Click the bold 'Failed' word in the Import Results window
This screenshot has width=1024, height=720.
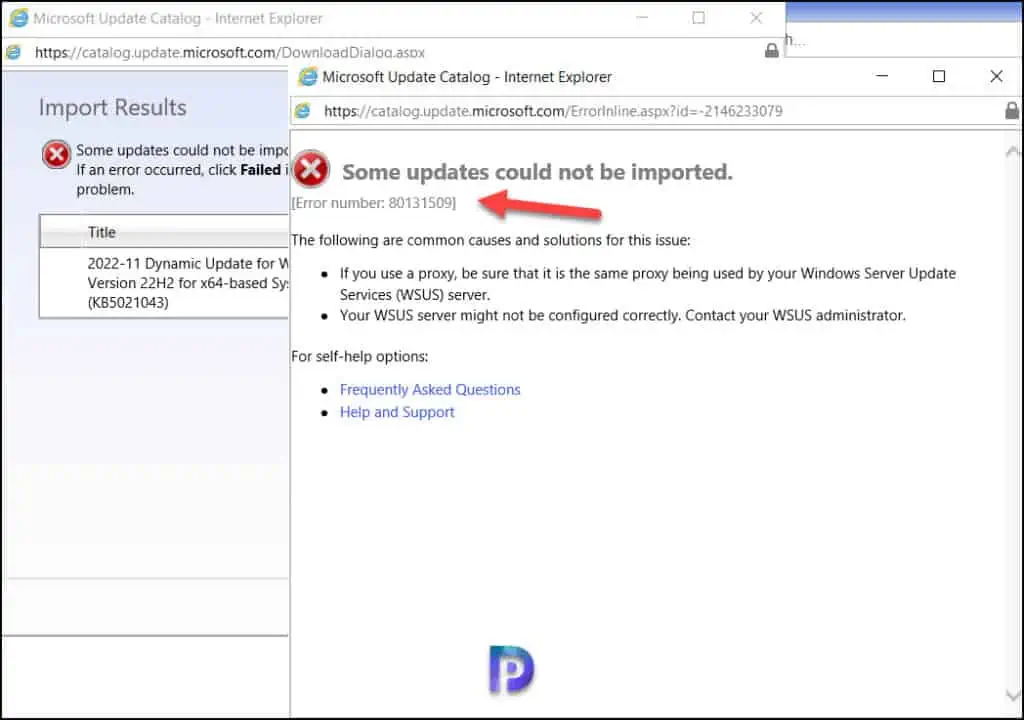click(260, 170)
